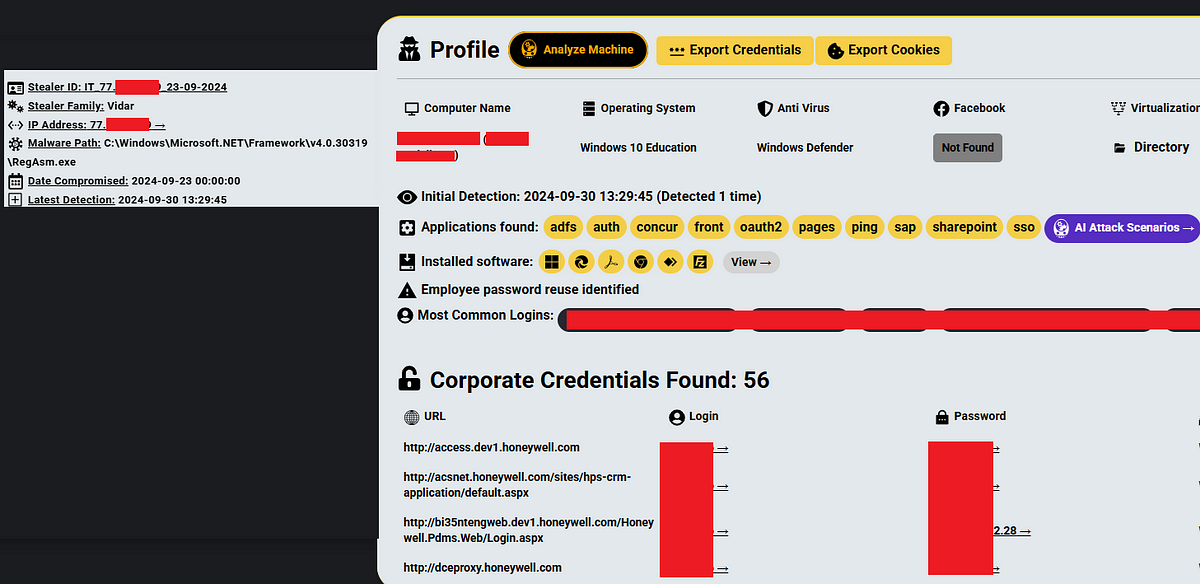Viewport: 1200px width, 584px height.
Task: Click the lock icon beside Password header
Action: click(942, 417)
